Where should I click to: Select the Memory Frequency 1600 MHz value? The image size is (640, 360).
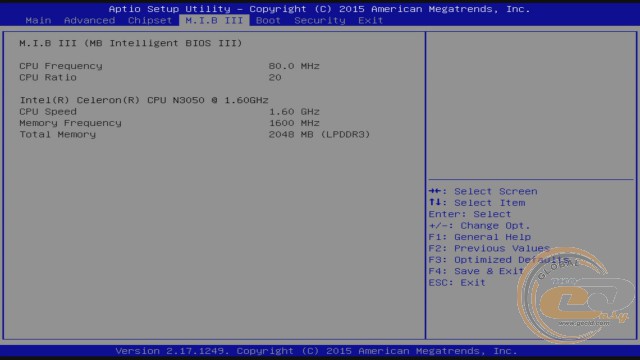(x=294, y=123)
